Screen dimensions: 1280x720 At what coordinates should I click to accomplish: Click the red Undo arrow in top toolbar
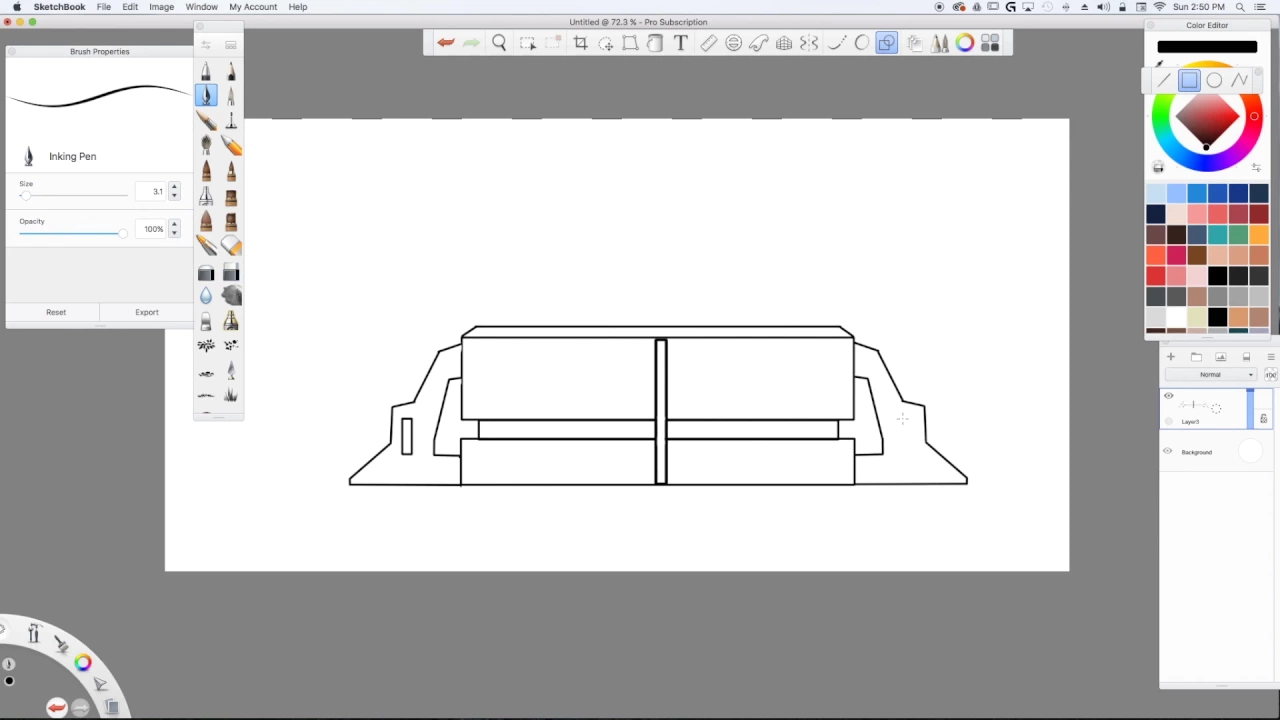pos(446,43)
